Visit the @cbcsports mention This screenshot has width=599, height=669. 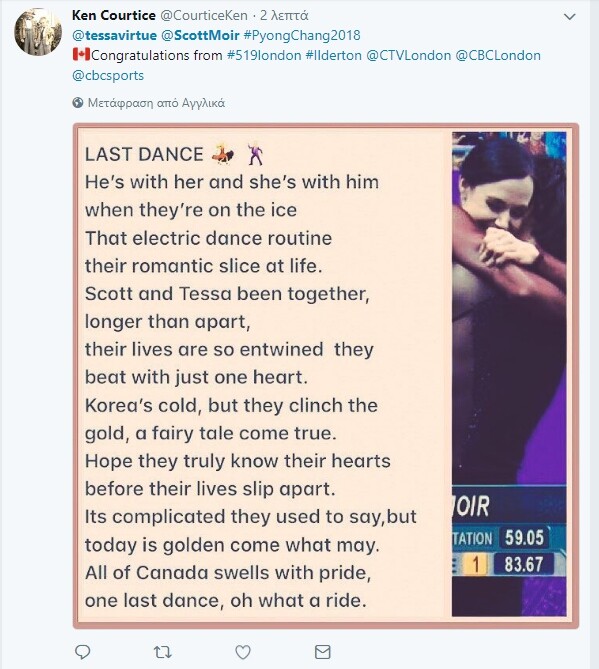coord(108,76)
